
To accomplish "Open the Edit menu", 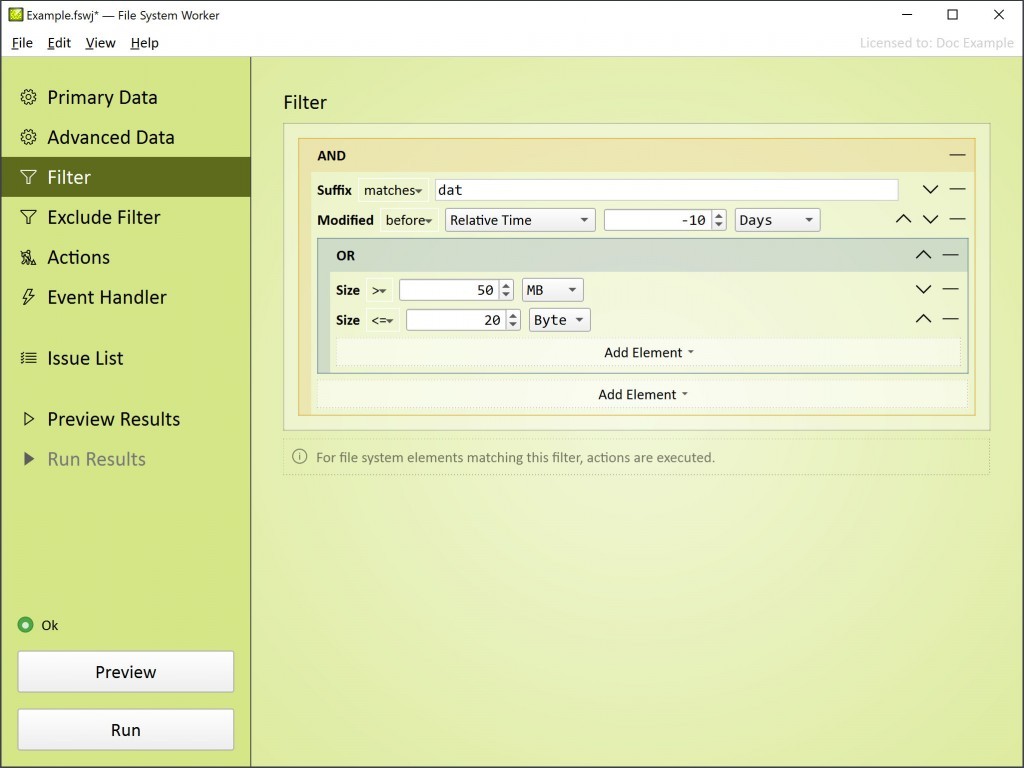I will tap(59, 43).
